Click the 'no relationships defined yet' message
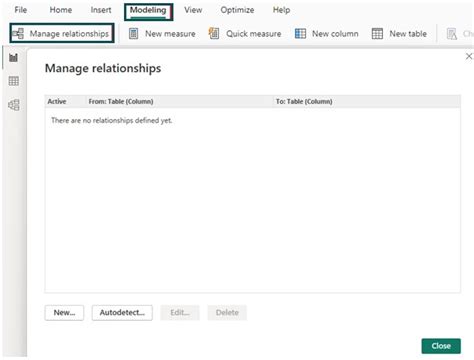Screen dimensions: 474x360 tap(112, 120)
